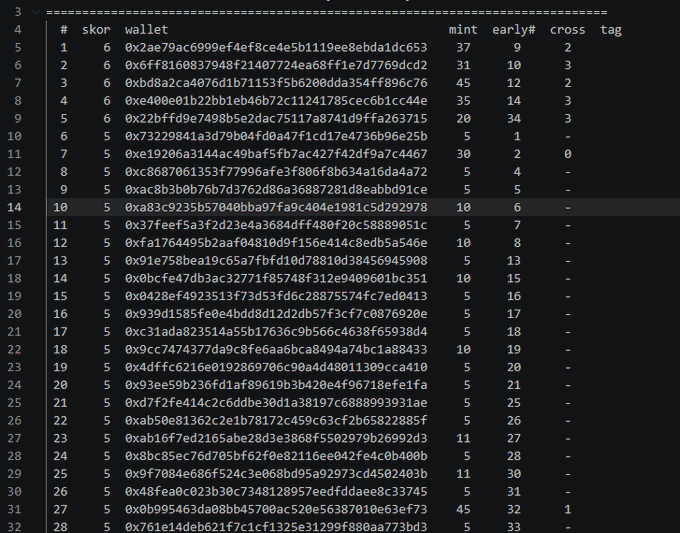Select wallet 0xe19206a3144ac49baf5fb7ac427f42df9a7c4467

click(x=276, y=154)
